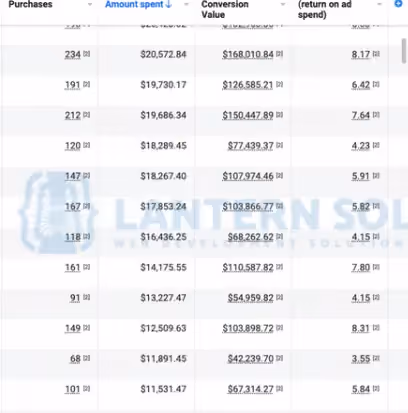Click footnote icon beside 8.31 ROAS
Screen dimensions: 408x413
coord(376,328)
